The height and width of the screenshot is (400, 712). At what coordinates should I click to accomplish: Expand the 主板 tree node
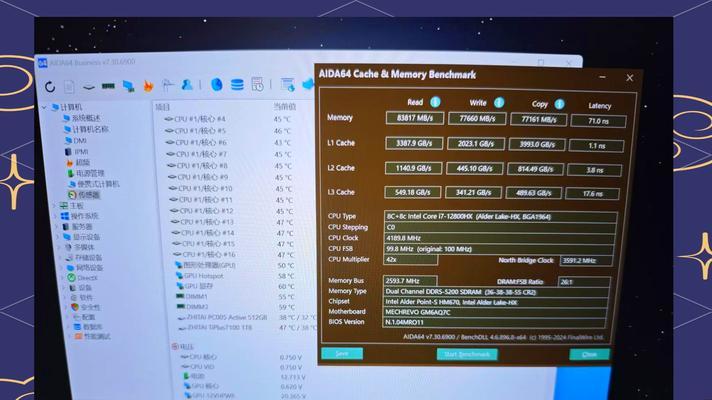54,206
